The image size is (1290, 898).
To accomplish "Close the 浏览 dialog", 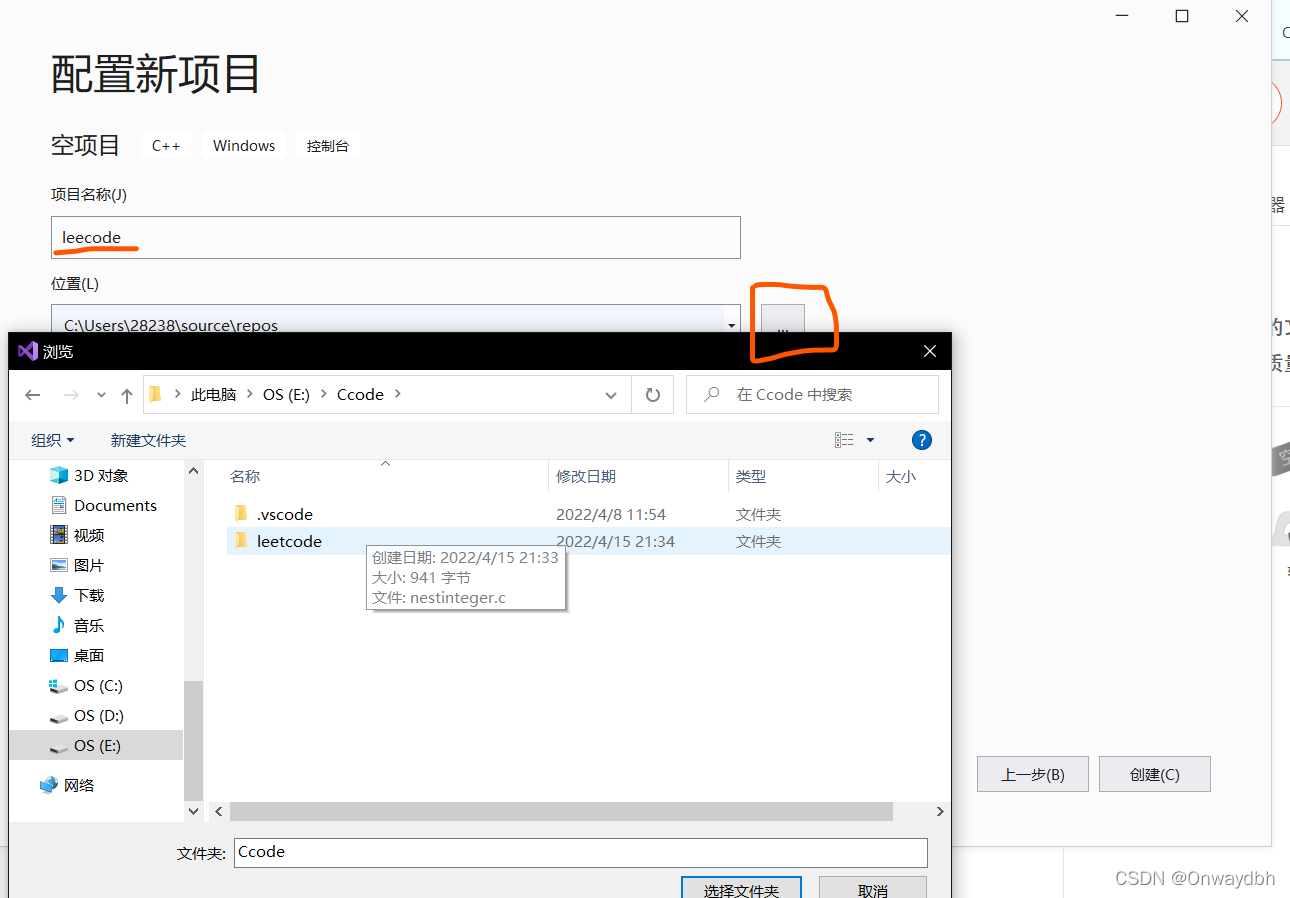I will [x=930, y=351].
